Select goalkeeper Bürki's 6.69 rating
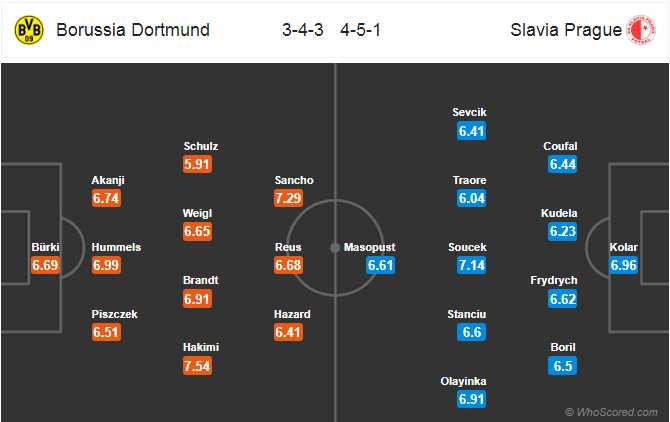 click(45, 265)
